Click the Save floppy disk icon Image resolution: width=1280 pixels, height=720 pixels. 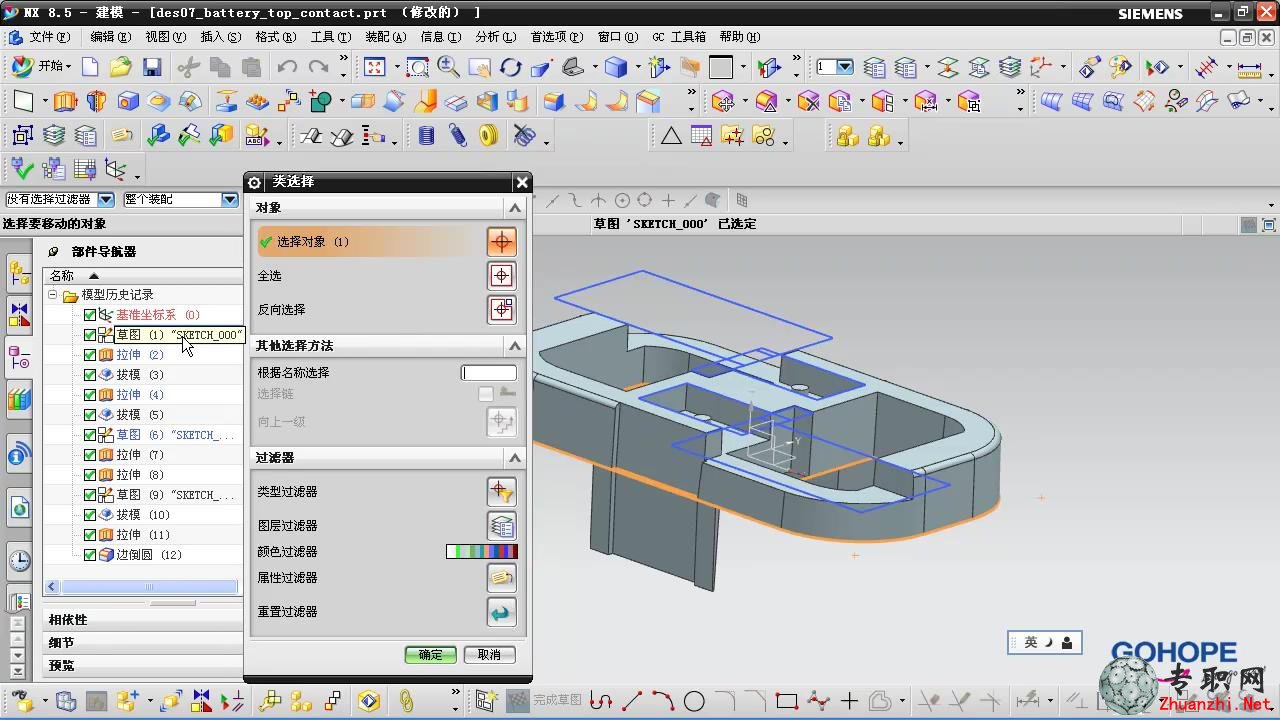click(152, 67)
